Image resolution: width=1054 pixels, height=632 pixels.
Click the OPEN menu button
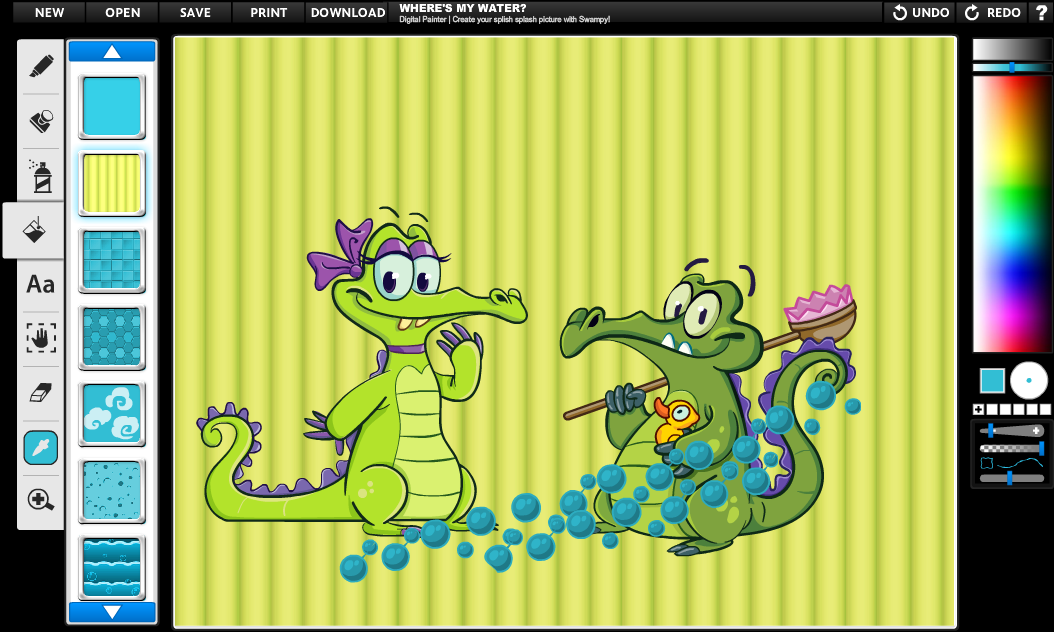pos(122,12)
